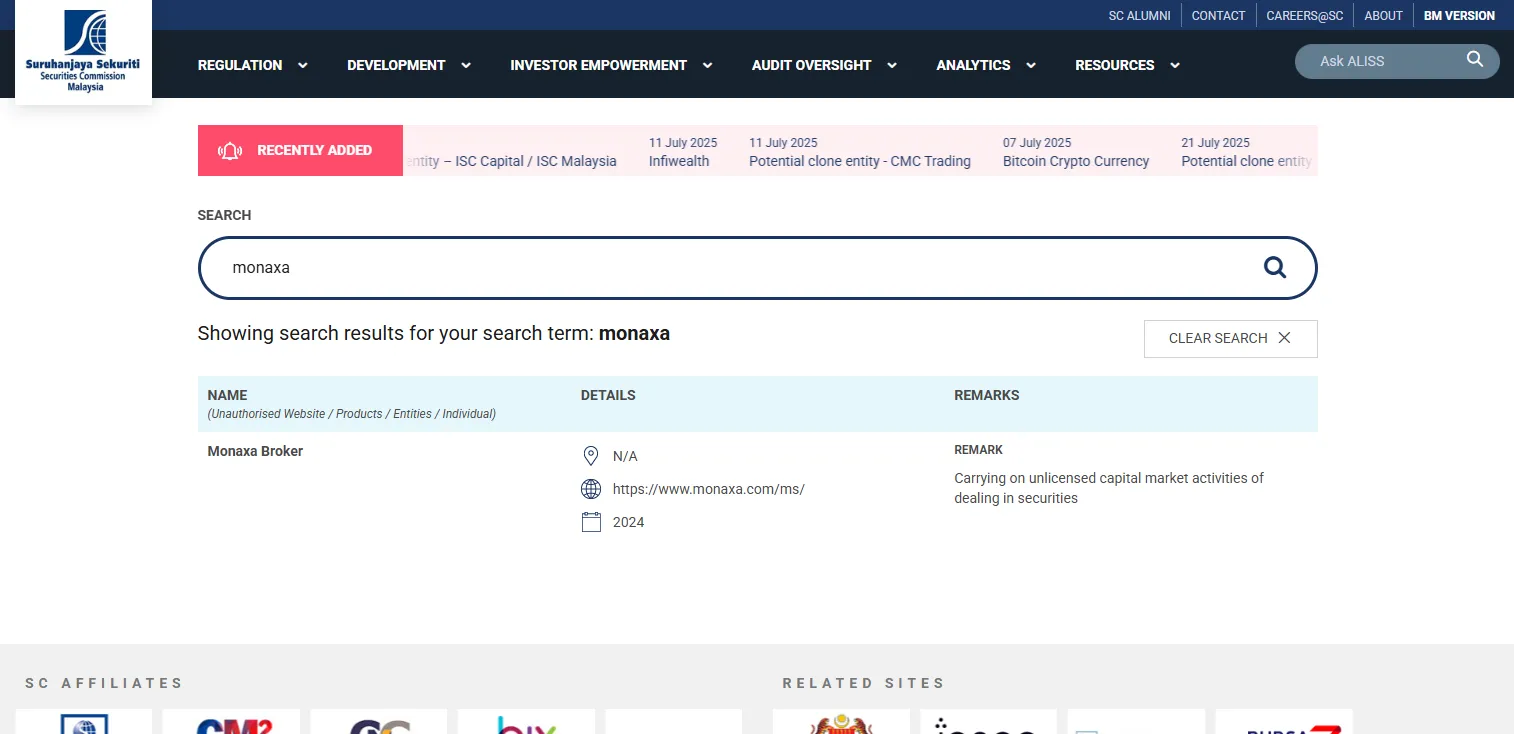Open the Investor Empowerment menu
1514x734 pixels.
tap(598, 65)
